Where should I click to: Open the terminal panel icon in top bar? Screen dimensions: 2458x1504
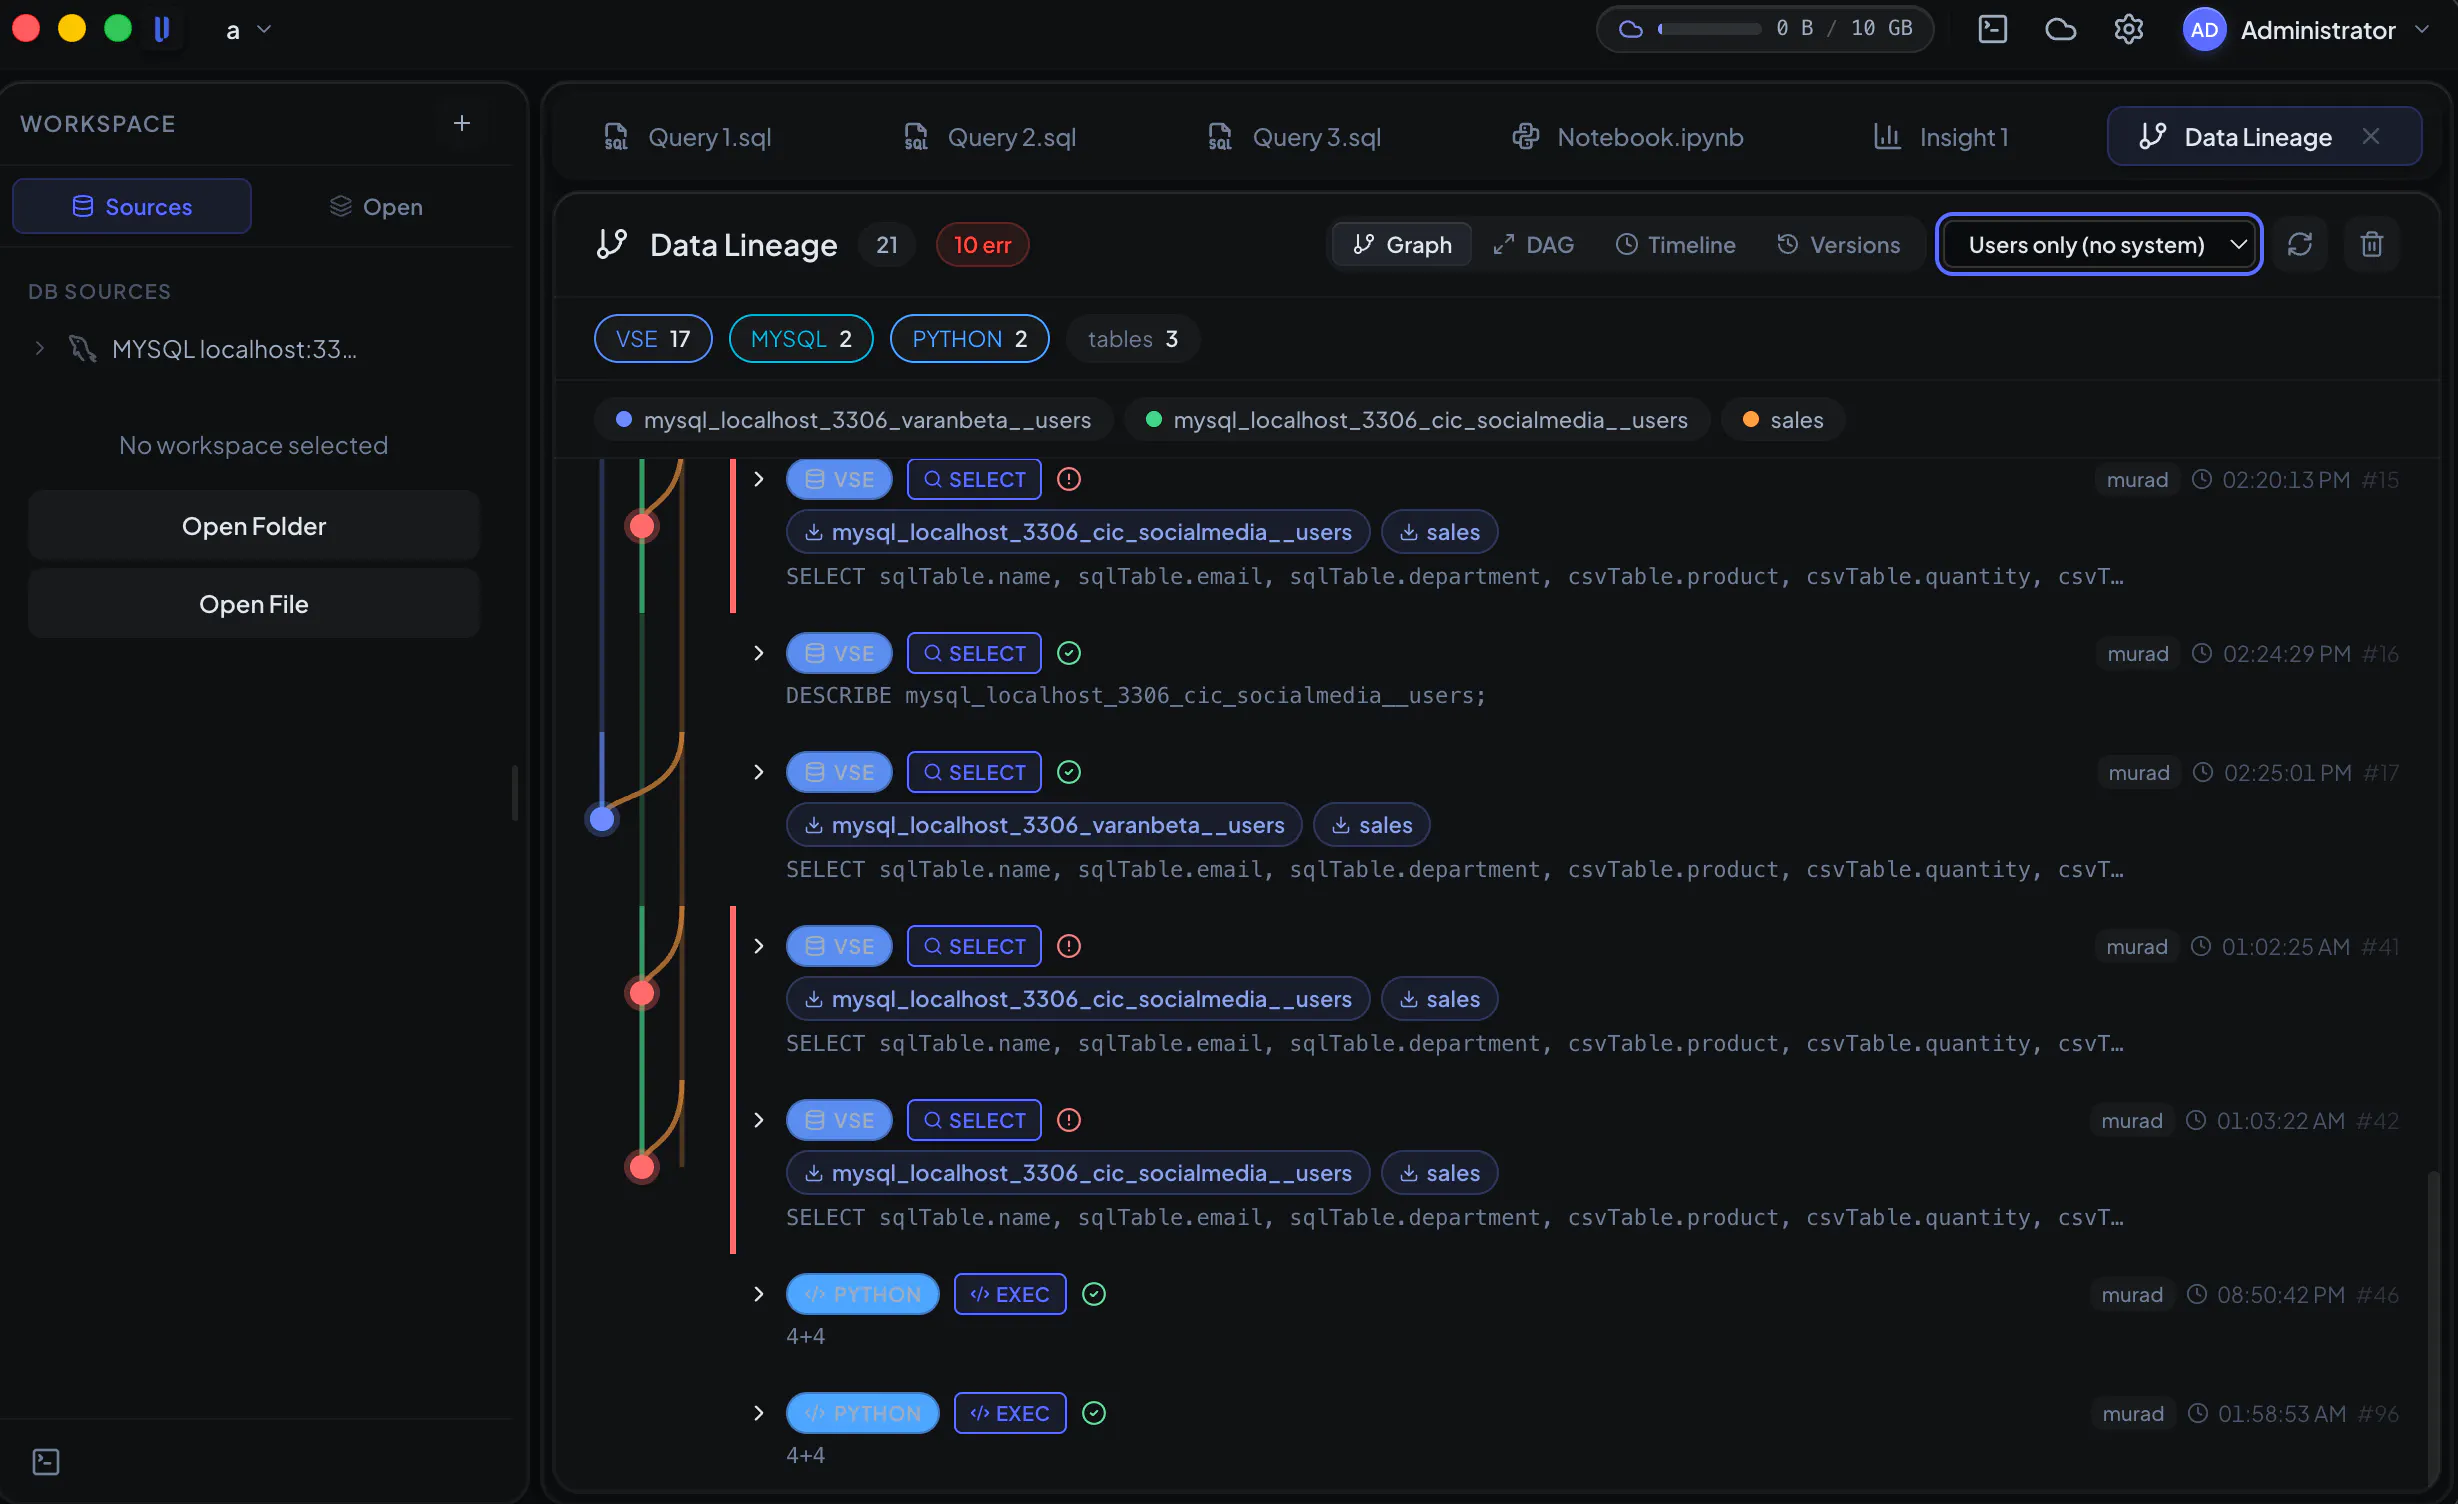pos(1992,29)
